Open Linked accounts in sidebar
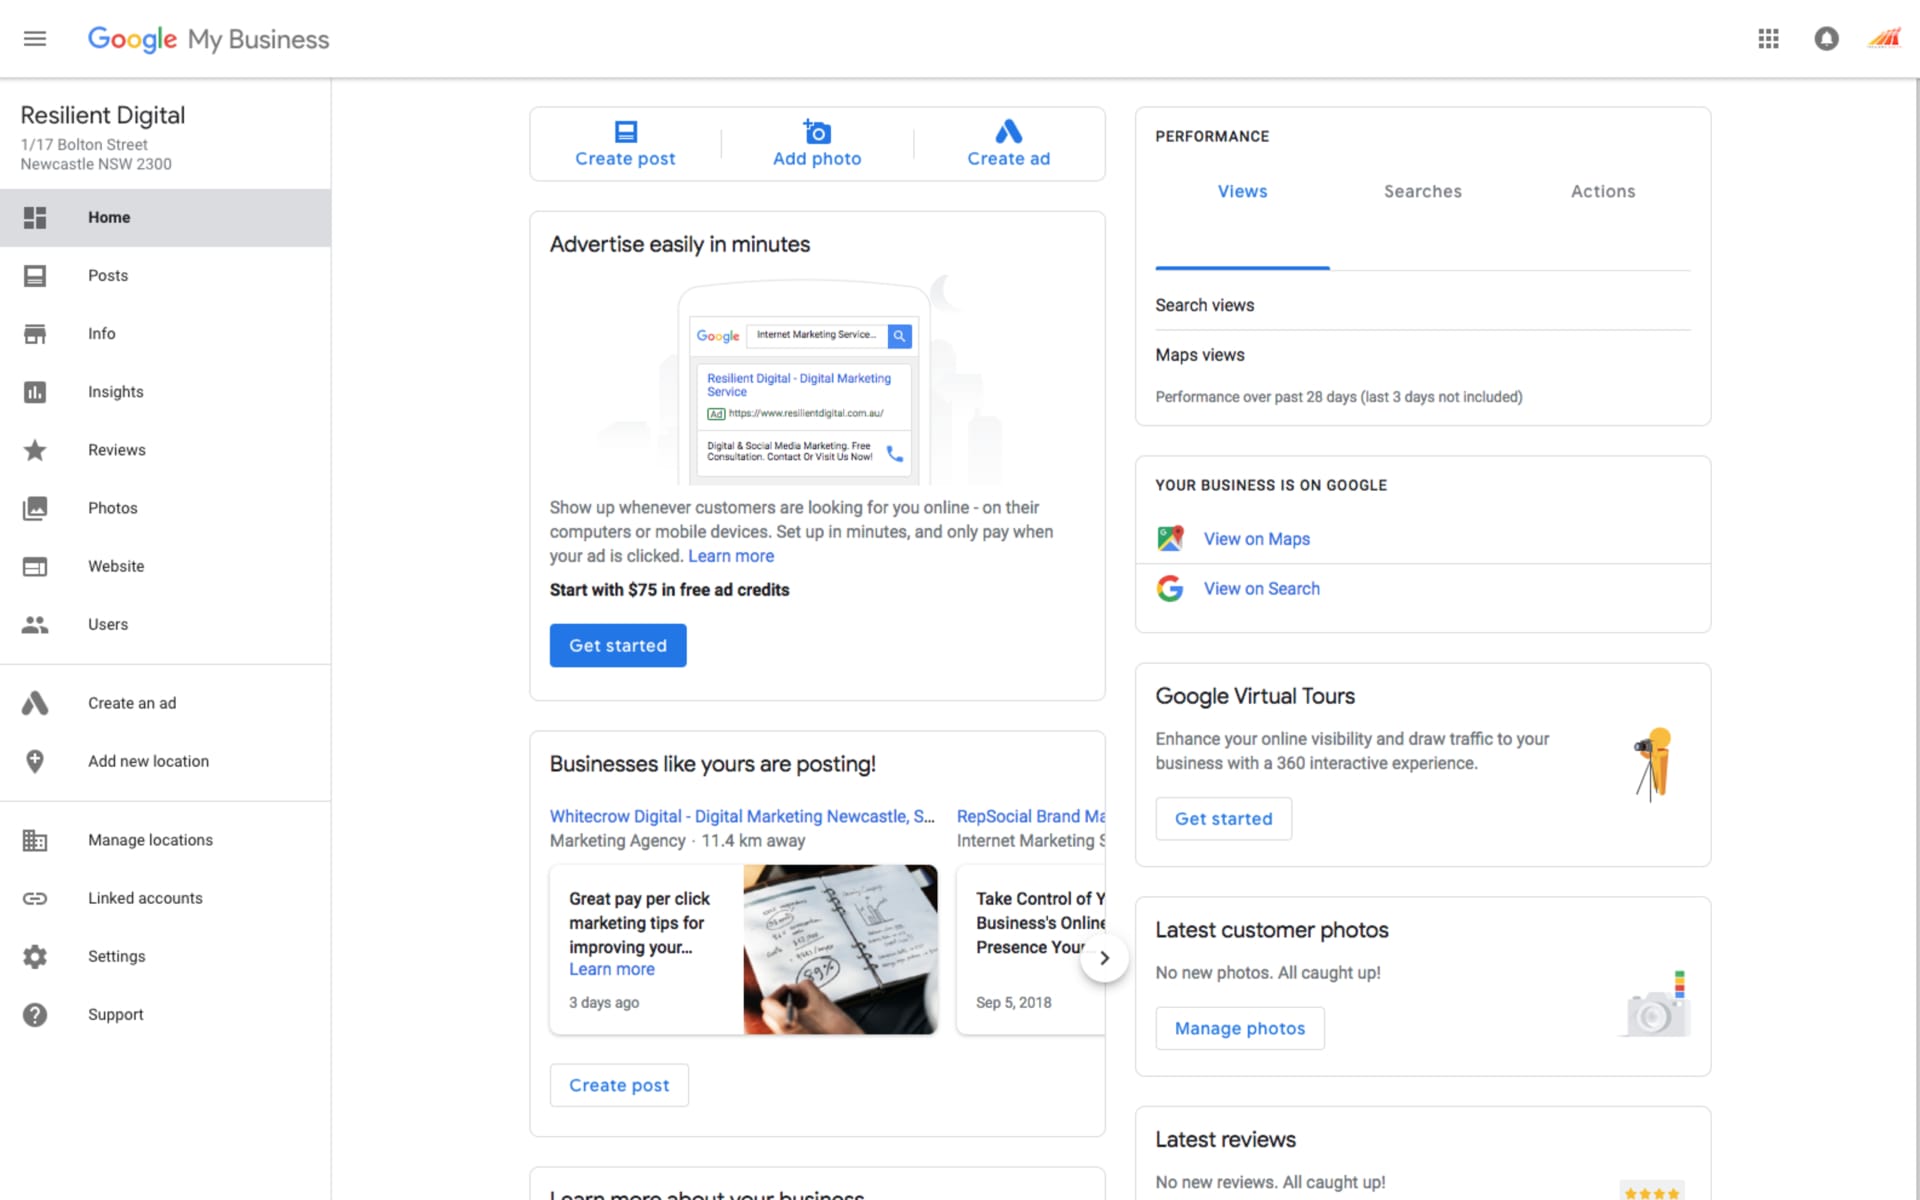This screenshot has height=1200, width=1920. click(x=165, y=898)
